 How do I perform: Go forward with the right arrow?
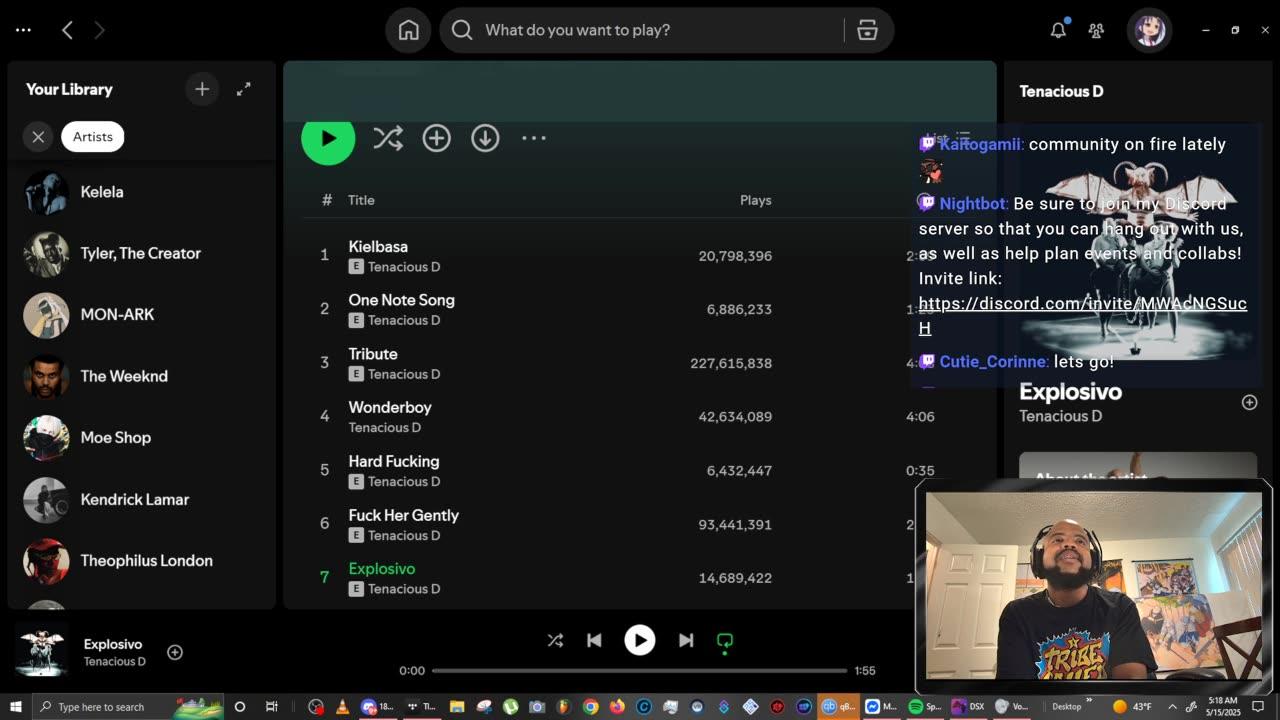click(x=99, y=30)
